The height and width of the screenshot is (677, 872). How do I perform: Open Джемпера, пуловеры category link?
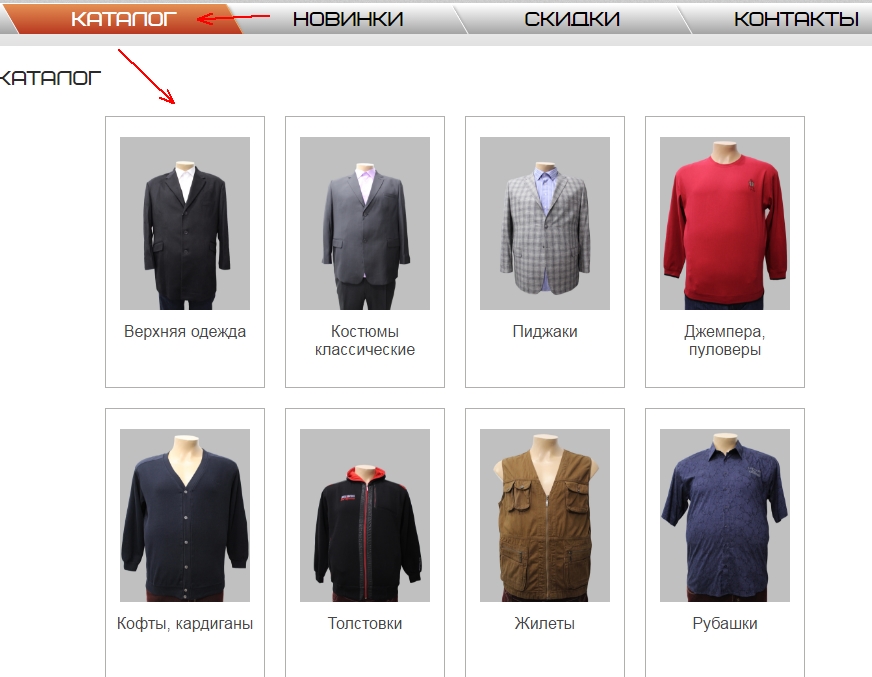click(725, 341)
